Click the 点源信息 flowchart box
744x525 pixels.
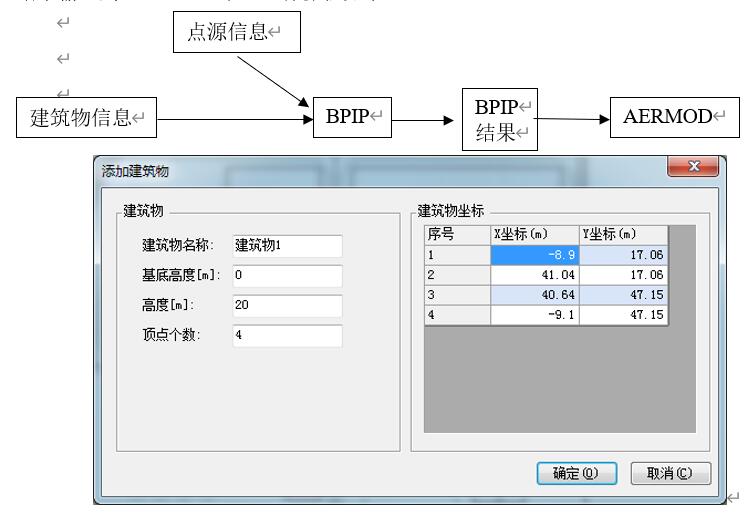236,33
